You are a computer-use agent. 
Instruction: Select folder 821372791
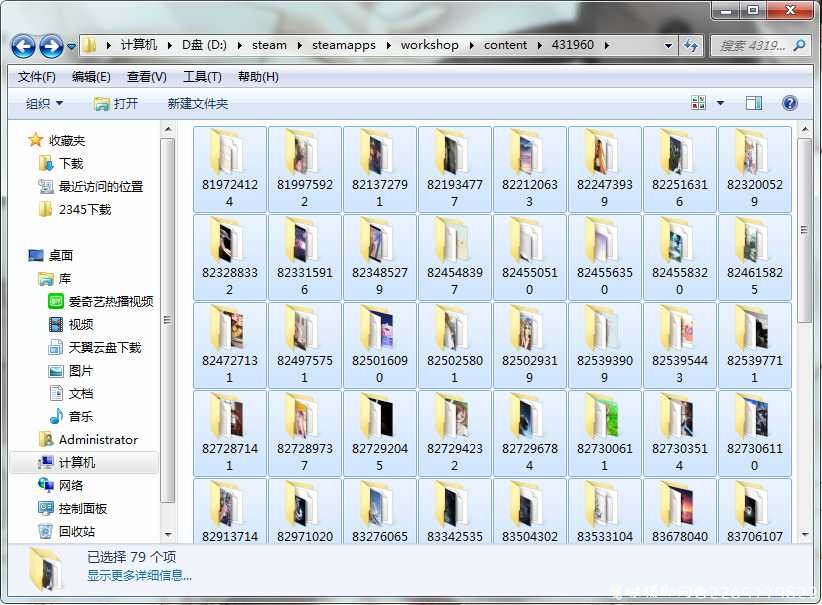tap(380, 169)
